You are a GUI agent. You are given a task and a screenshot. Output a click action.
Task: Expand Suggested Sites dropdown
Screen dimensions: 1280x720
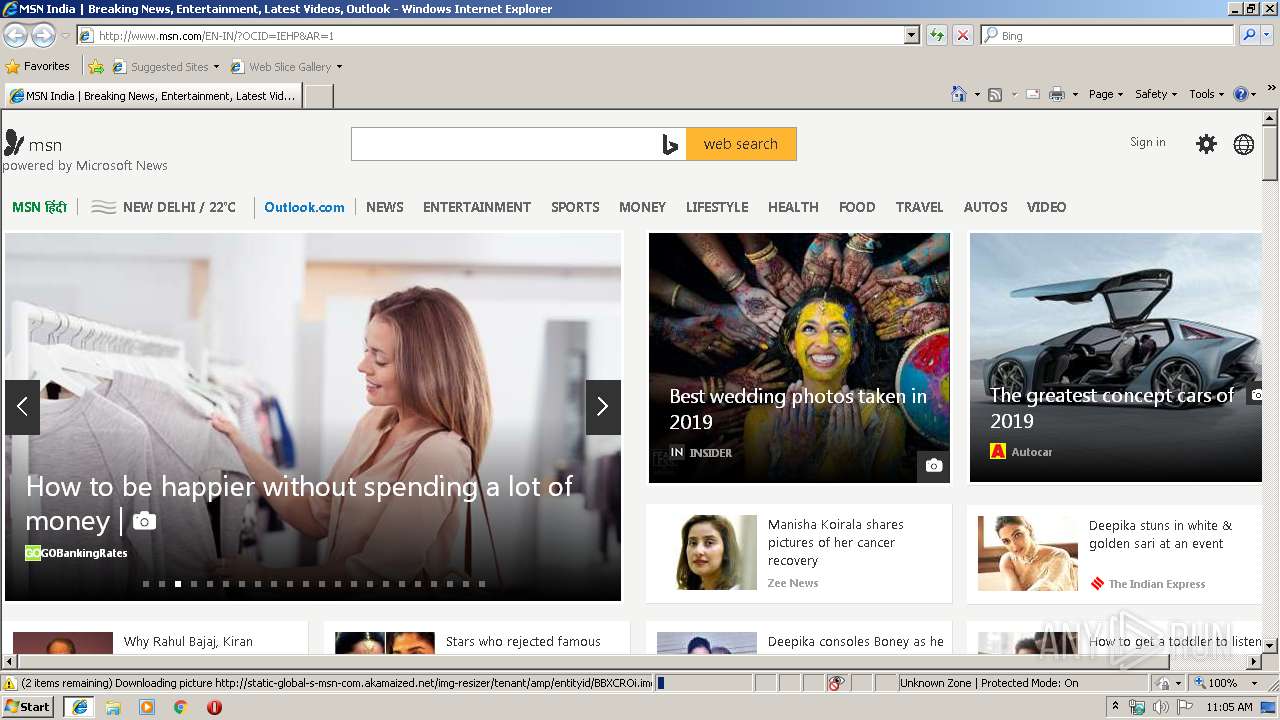click(216, 67)
